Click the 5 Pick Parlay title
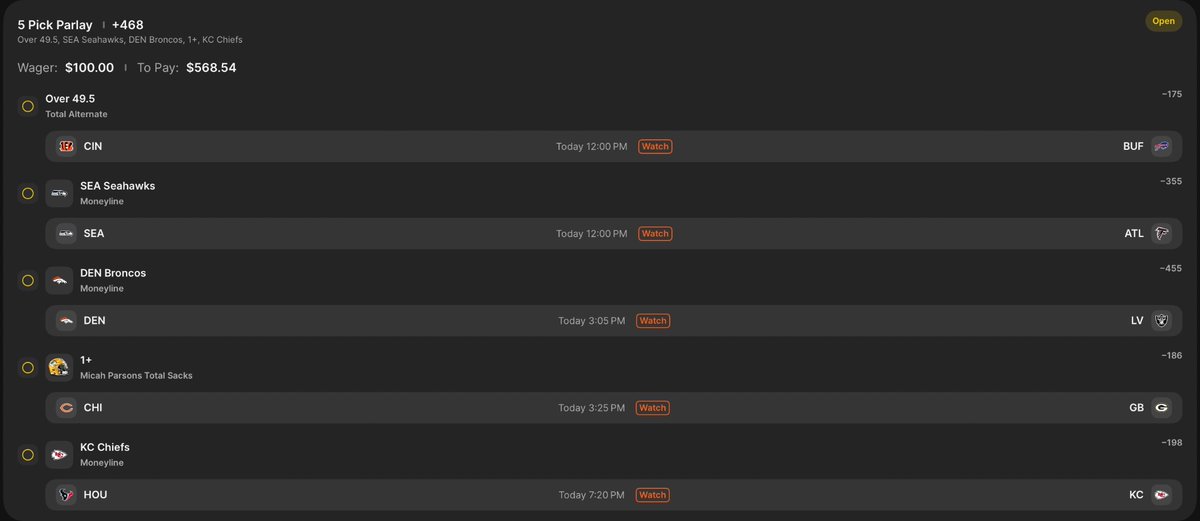Viewport: 1200px width, 521px height. (55, 24)
